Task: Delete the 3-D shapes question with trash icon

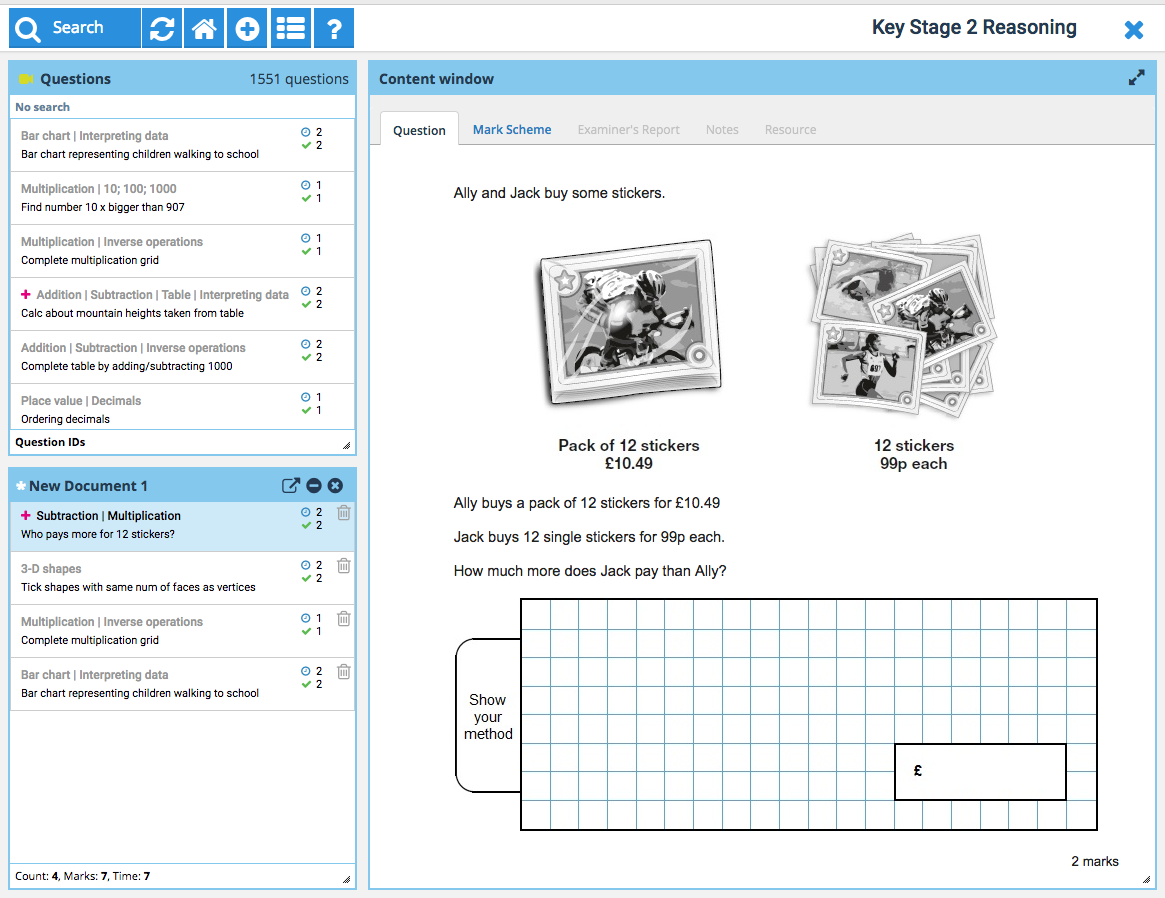Action: coord(343,566)
